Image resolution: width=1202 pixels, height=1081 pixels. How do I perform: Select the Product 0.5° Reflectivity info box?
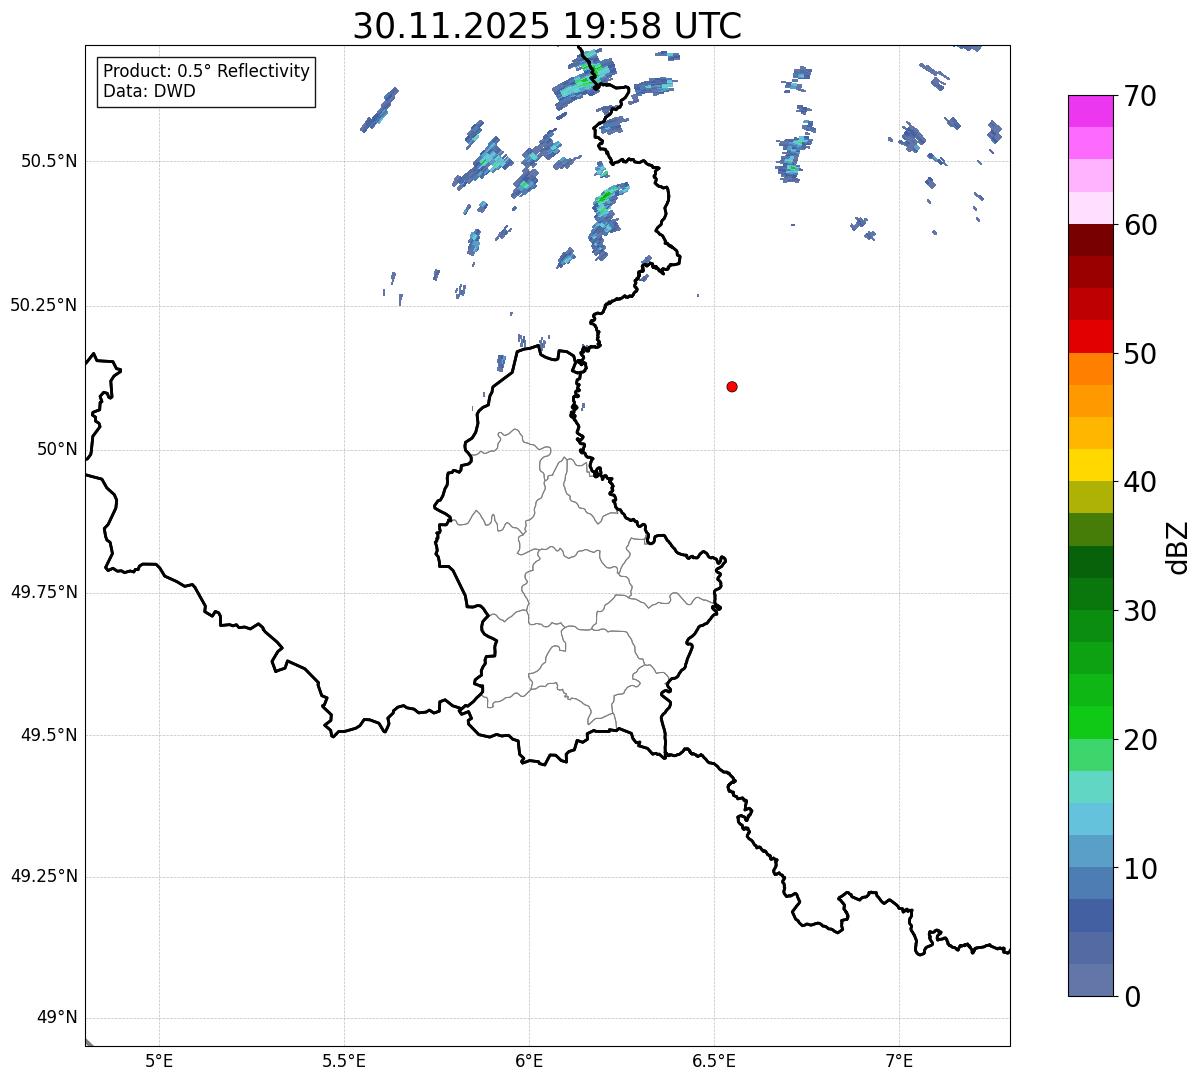click(206, 81)
